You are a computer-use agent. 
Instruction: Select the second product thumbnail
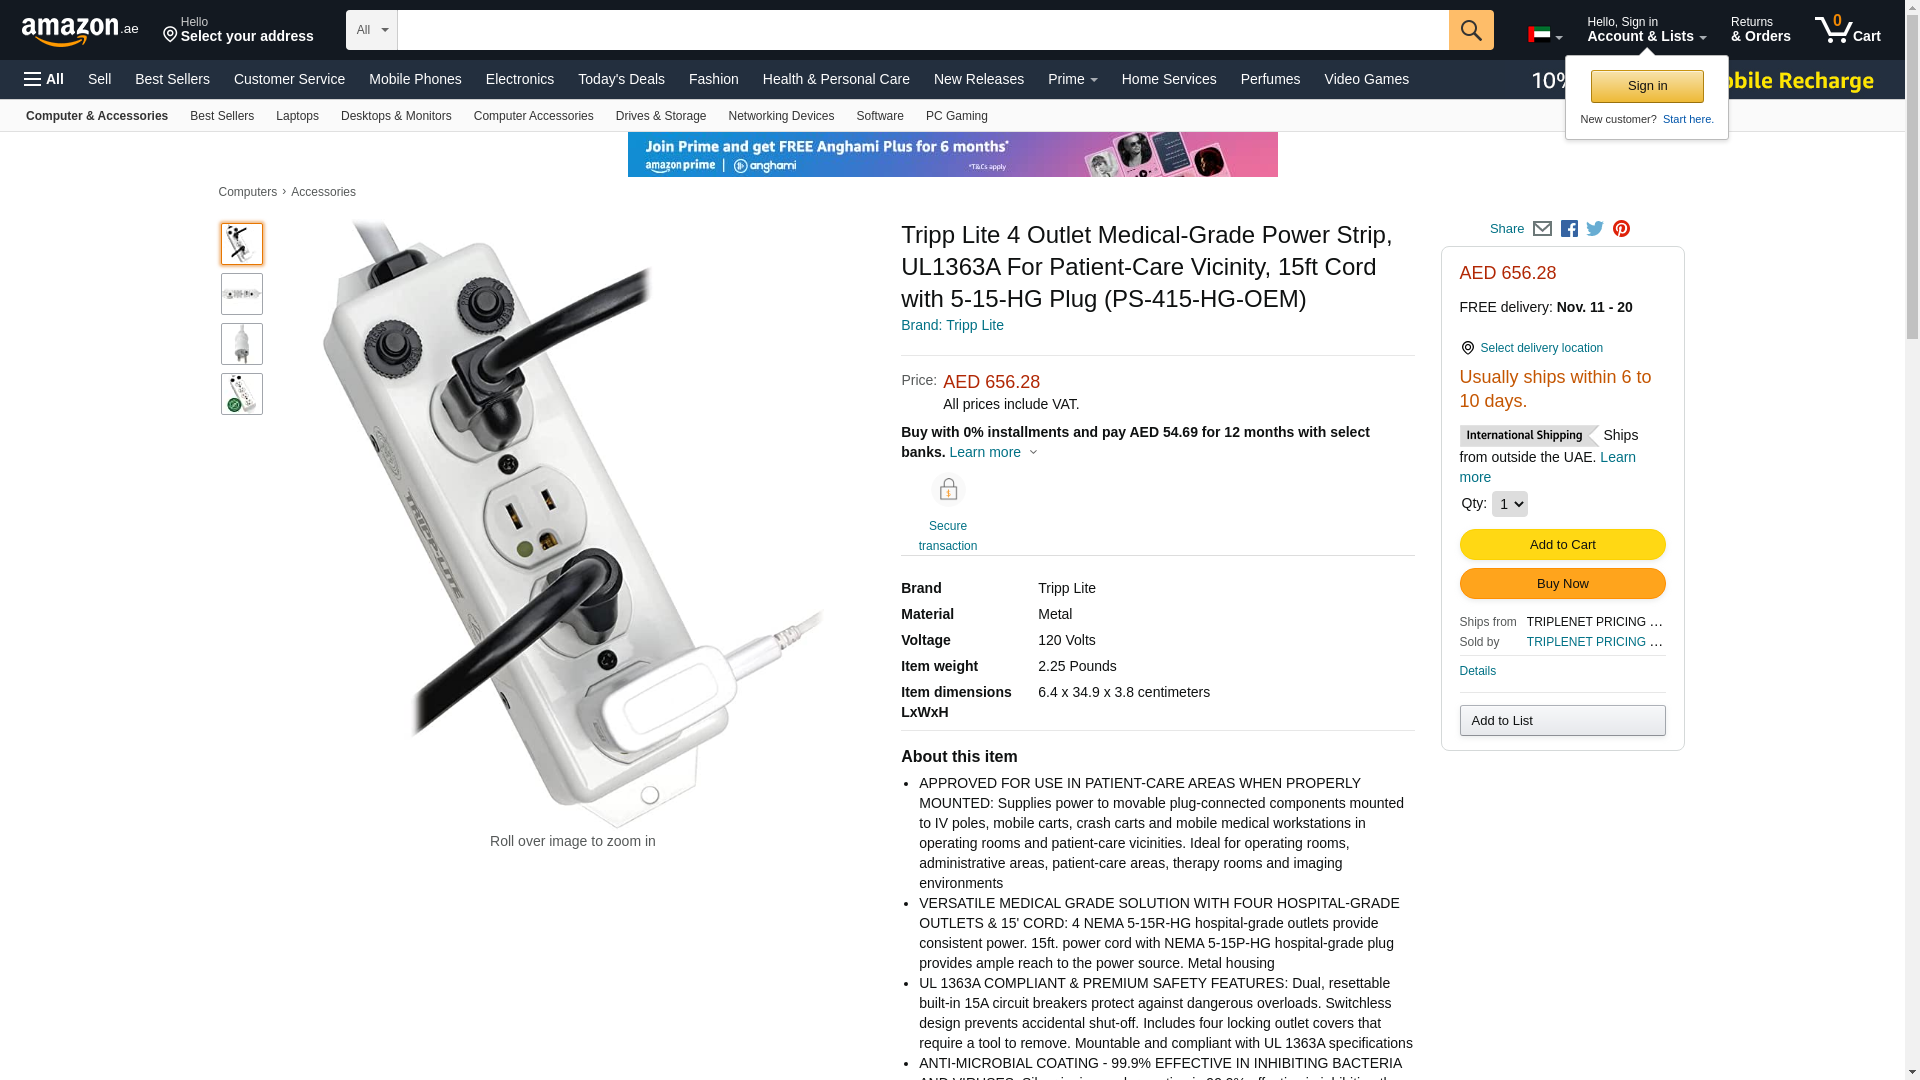pos(242,294)
